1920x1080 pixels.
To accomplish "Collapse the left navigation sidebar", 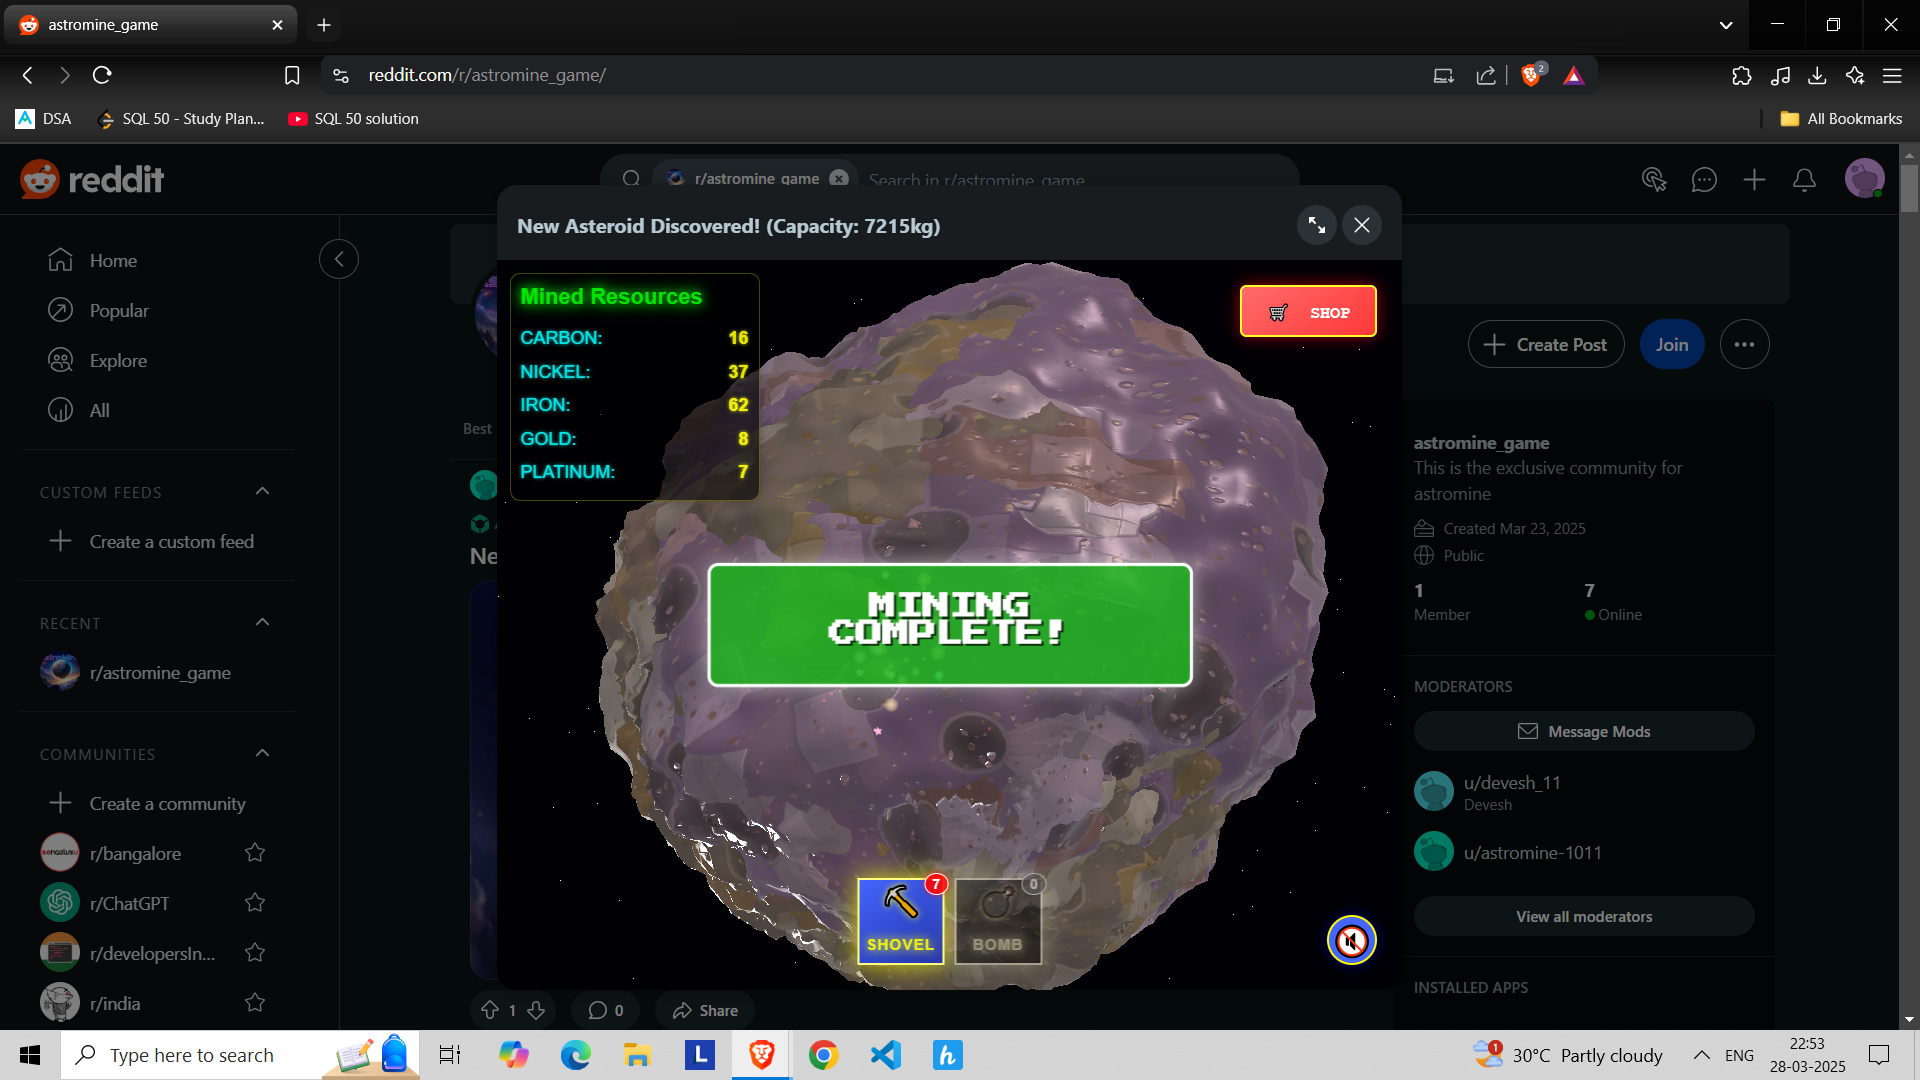I will tap(339, 259).
